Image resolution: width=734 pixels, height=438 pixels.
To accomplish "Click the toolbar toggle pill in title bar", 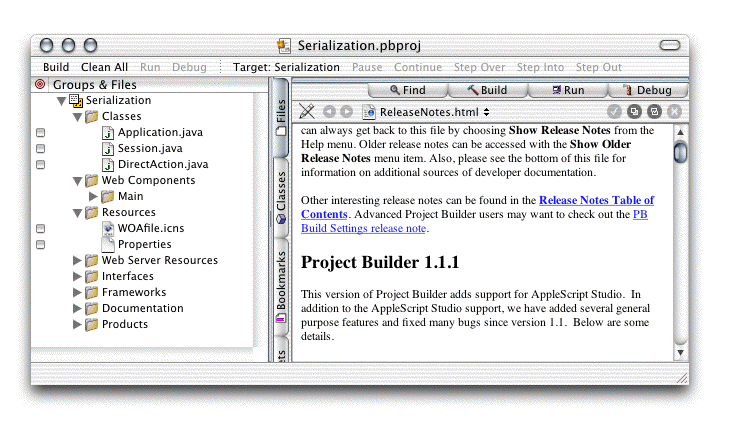I will click(x=669, y=45).
